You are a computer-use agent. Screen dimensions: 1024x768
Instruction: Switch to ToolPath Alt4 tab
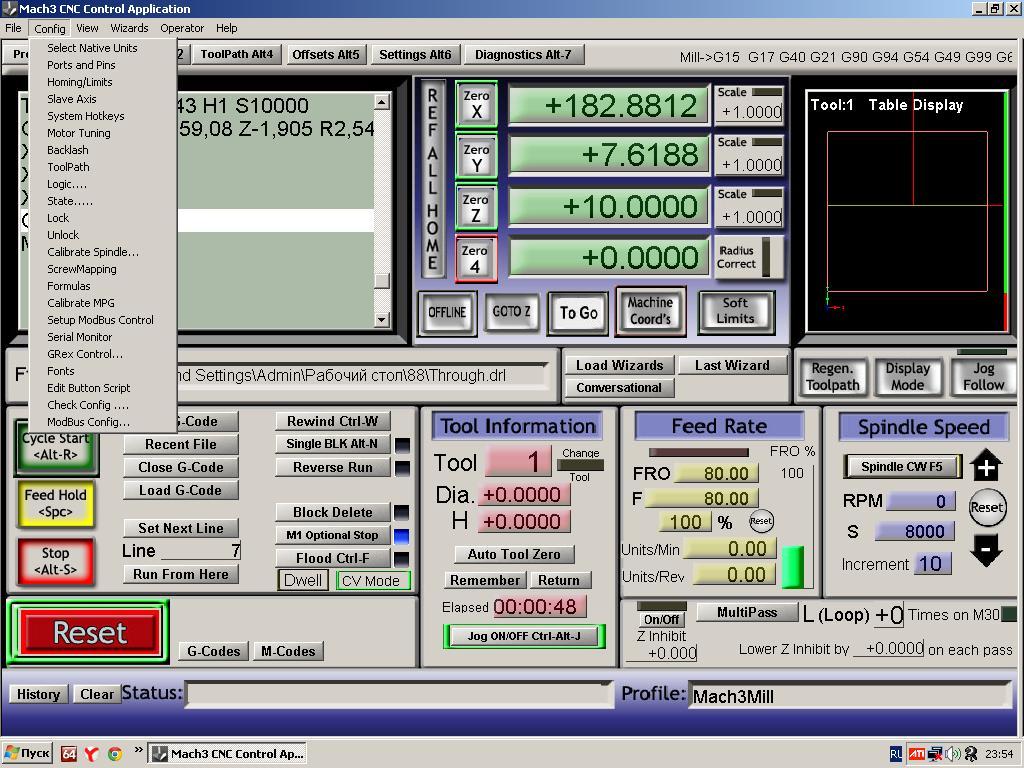pos(236,54)
